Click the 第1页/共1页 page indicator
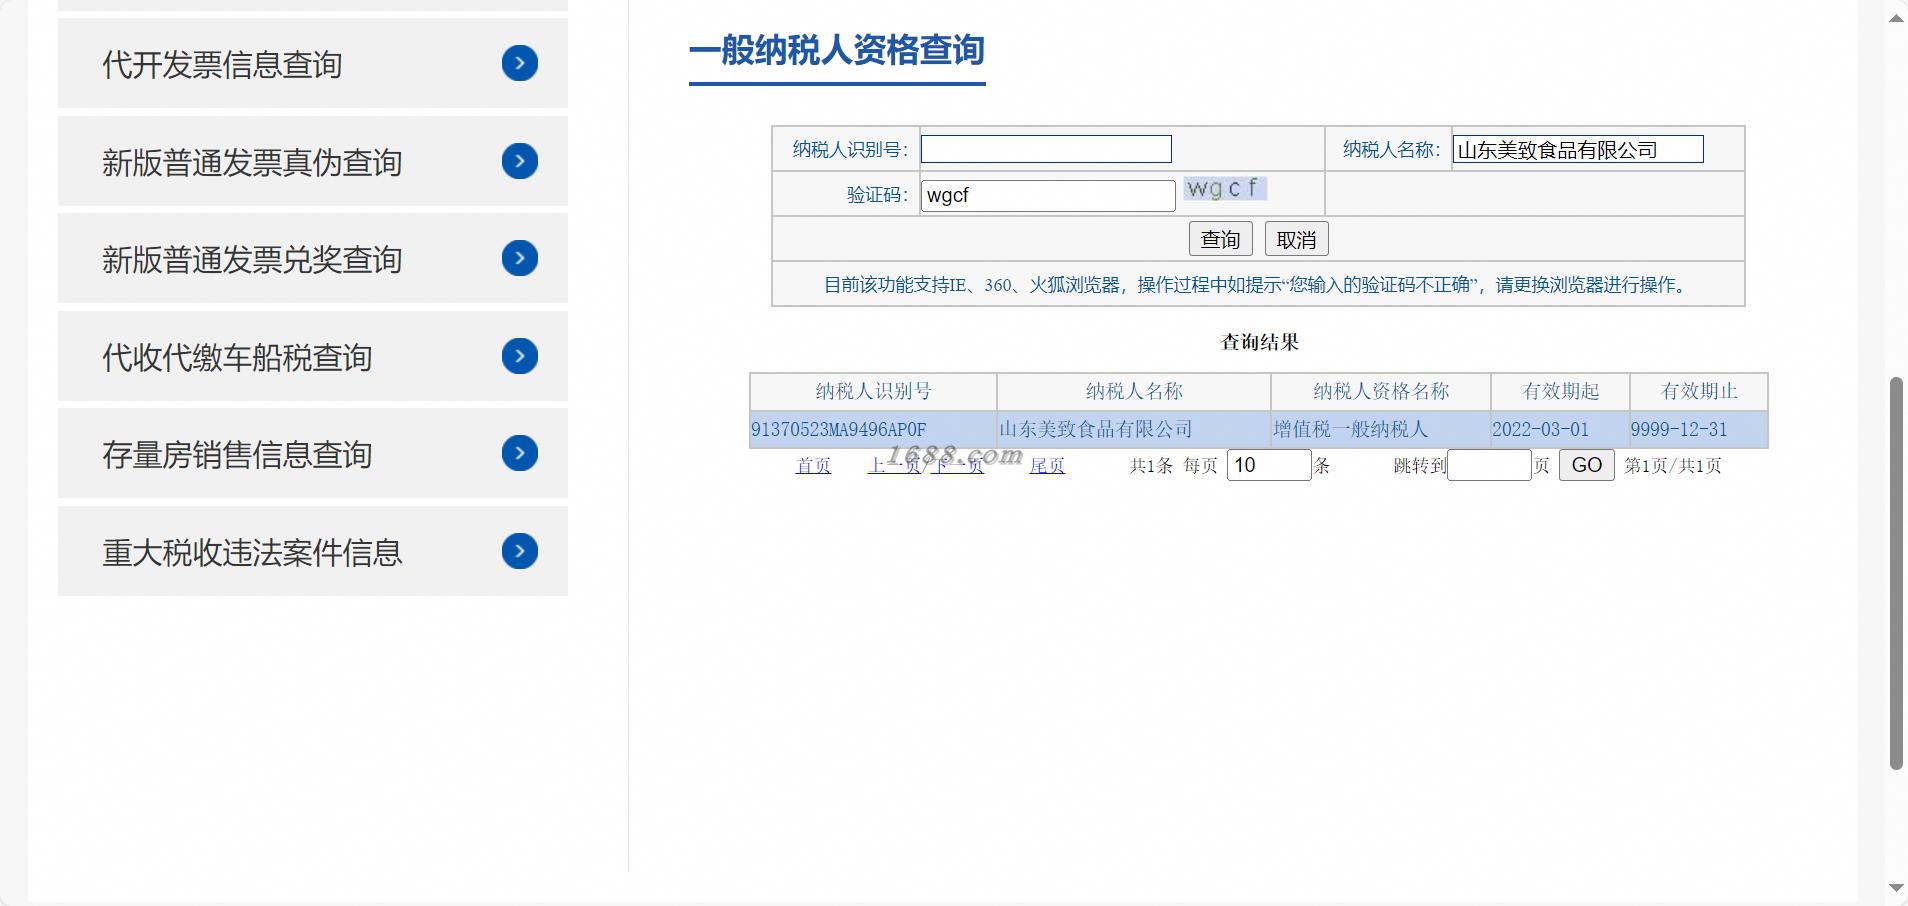1908x906 pixels. [1672, 466]
